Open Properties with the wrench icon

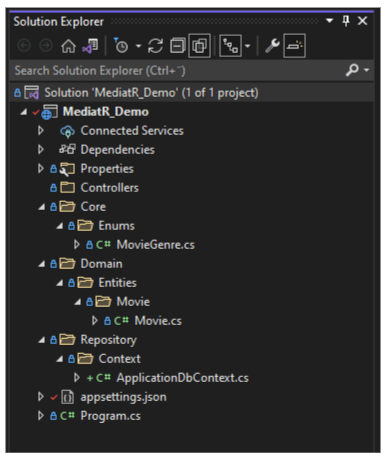(x=272, y=46)
